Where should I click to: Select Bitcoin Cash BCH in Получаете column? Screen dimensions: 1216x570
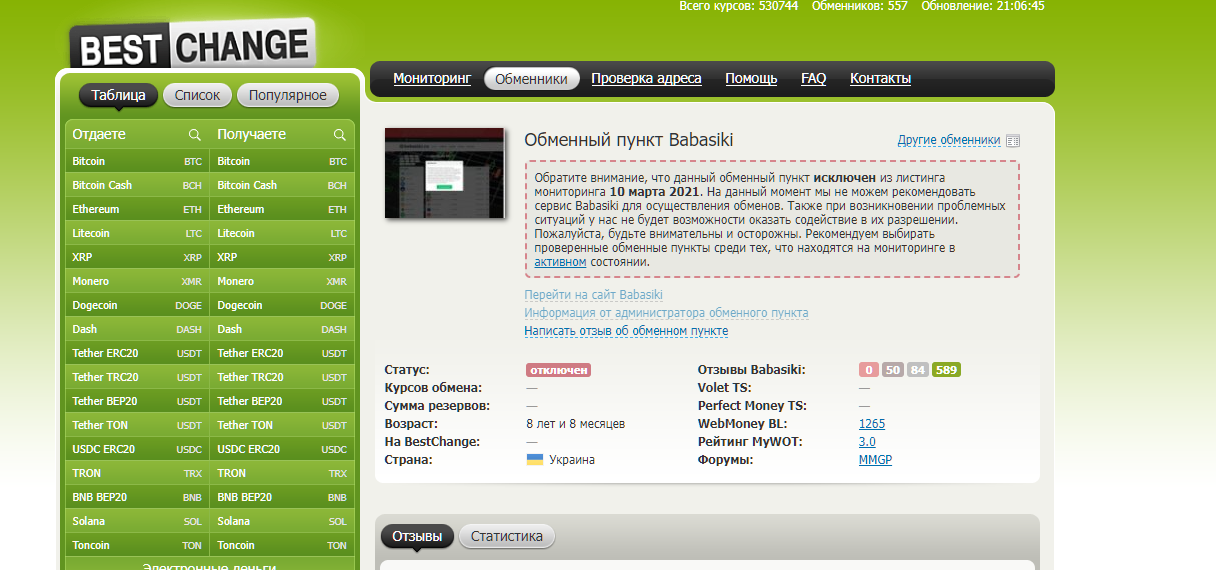(x=282, y=185)
